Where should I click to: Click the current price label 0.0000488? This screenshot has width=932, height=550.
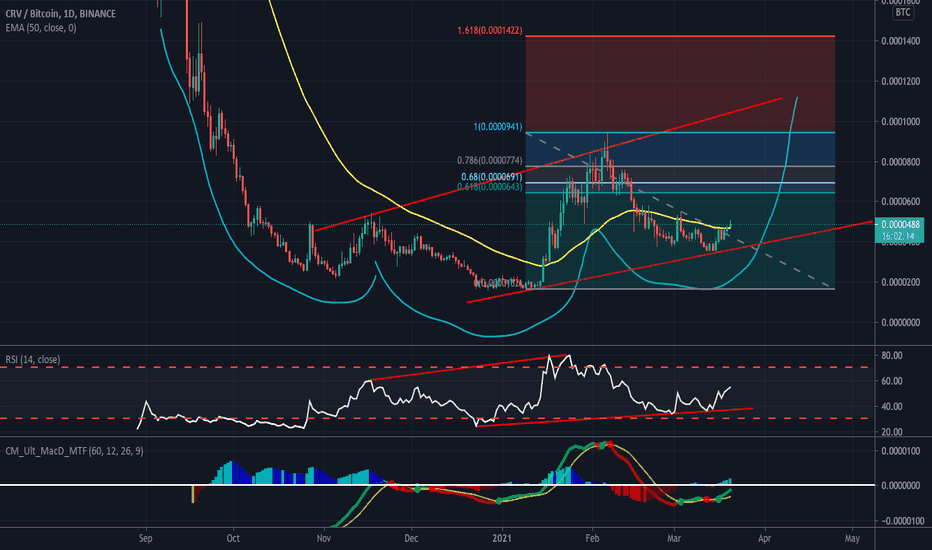[x=900, y=224]
